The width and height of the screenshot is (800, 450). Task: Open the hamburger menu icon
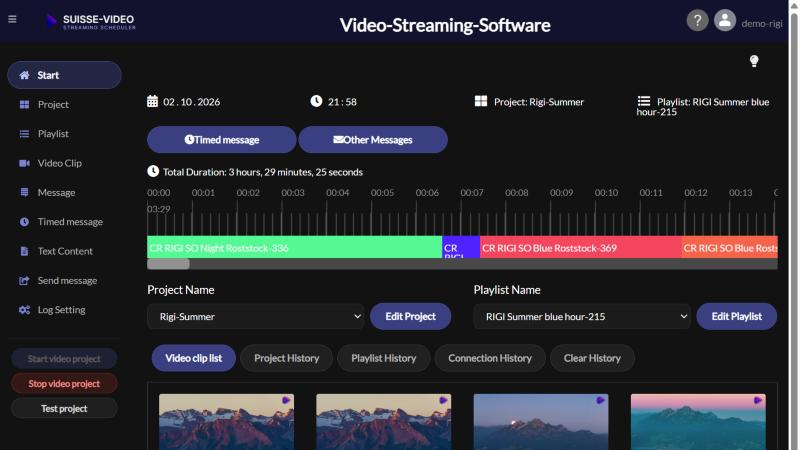(x=12, y=19)
